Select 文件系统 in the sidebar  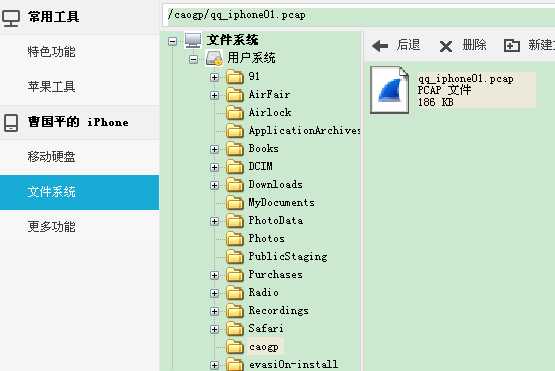[79, 192]
